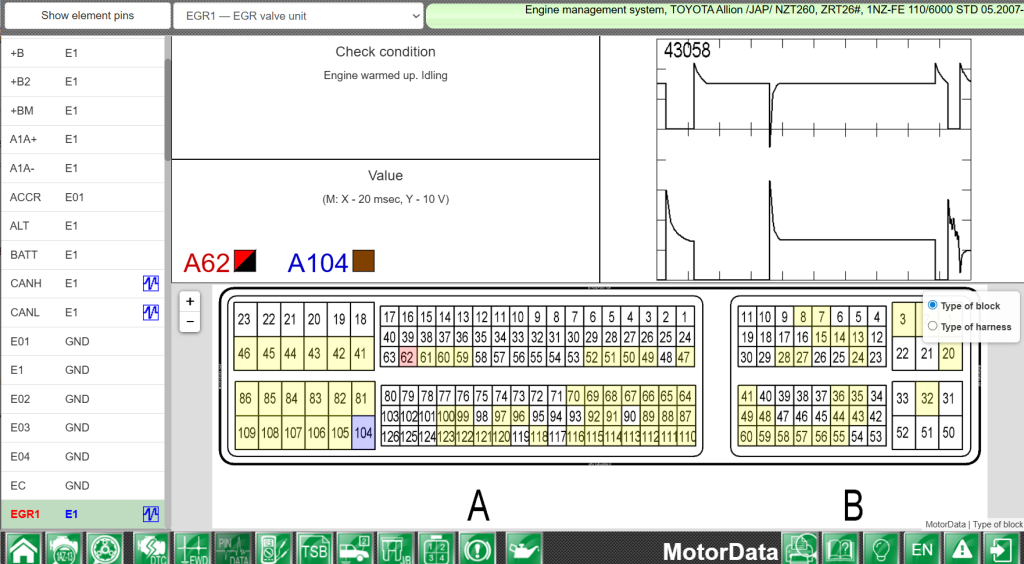
Task: Select the E03 GND row
Action: pyautogui.click(x=83, y=428)
